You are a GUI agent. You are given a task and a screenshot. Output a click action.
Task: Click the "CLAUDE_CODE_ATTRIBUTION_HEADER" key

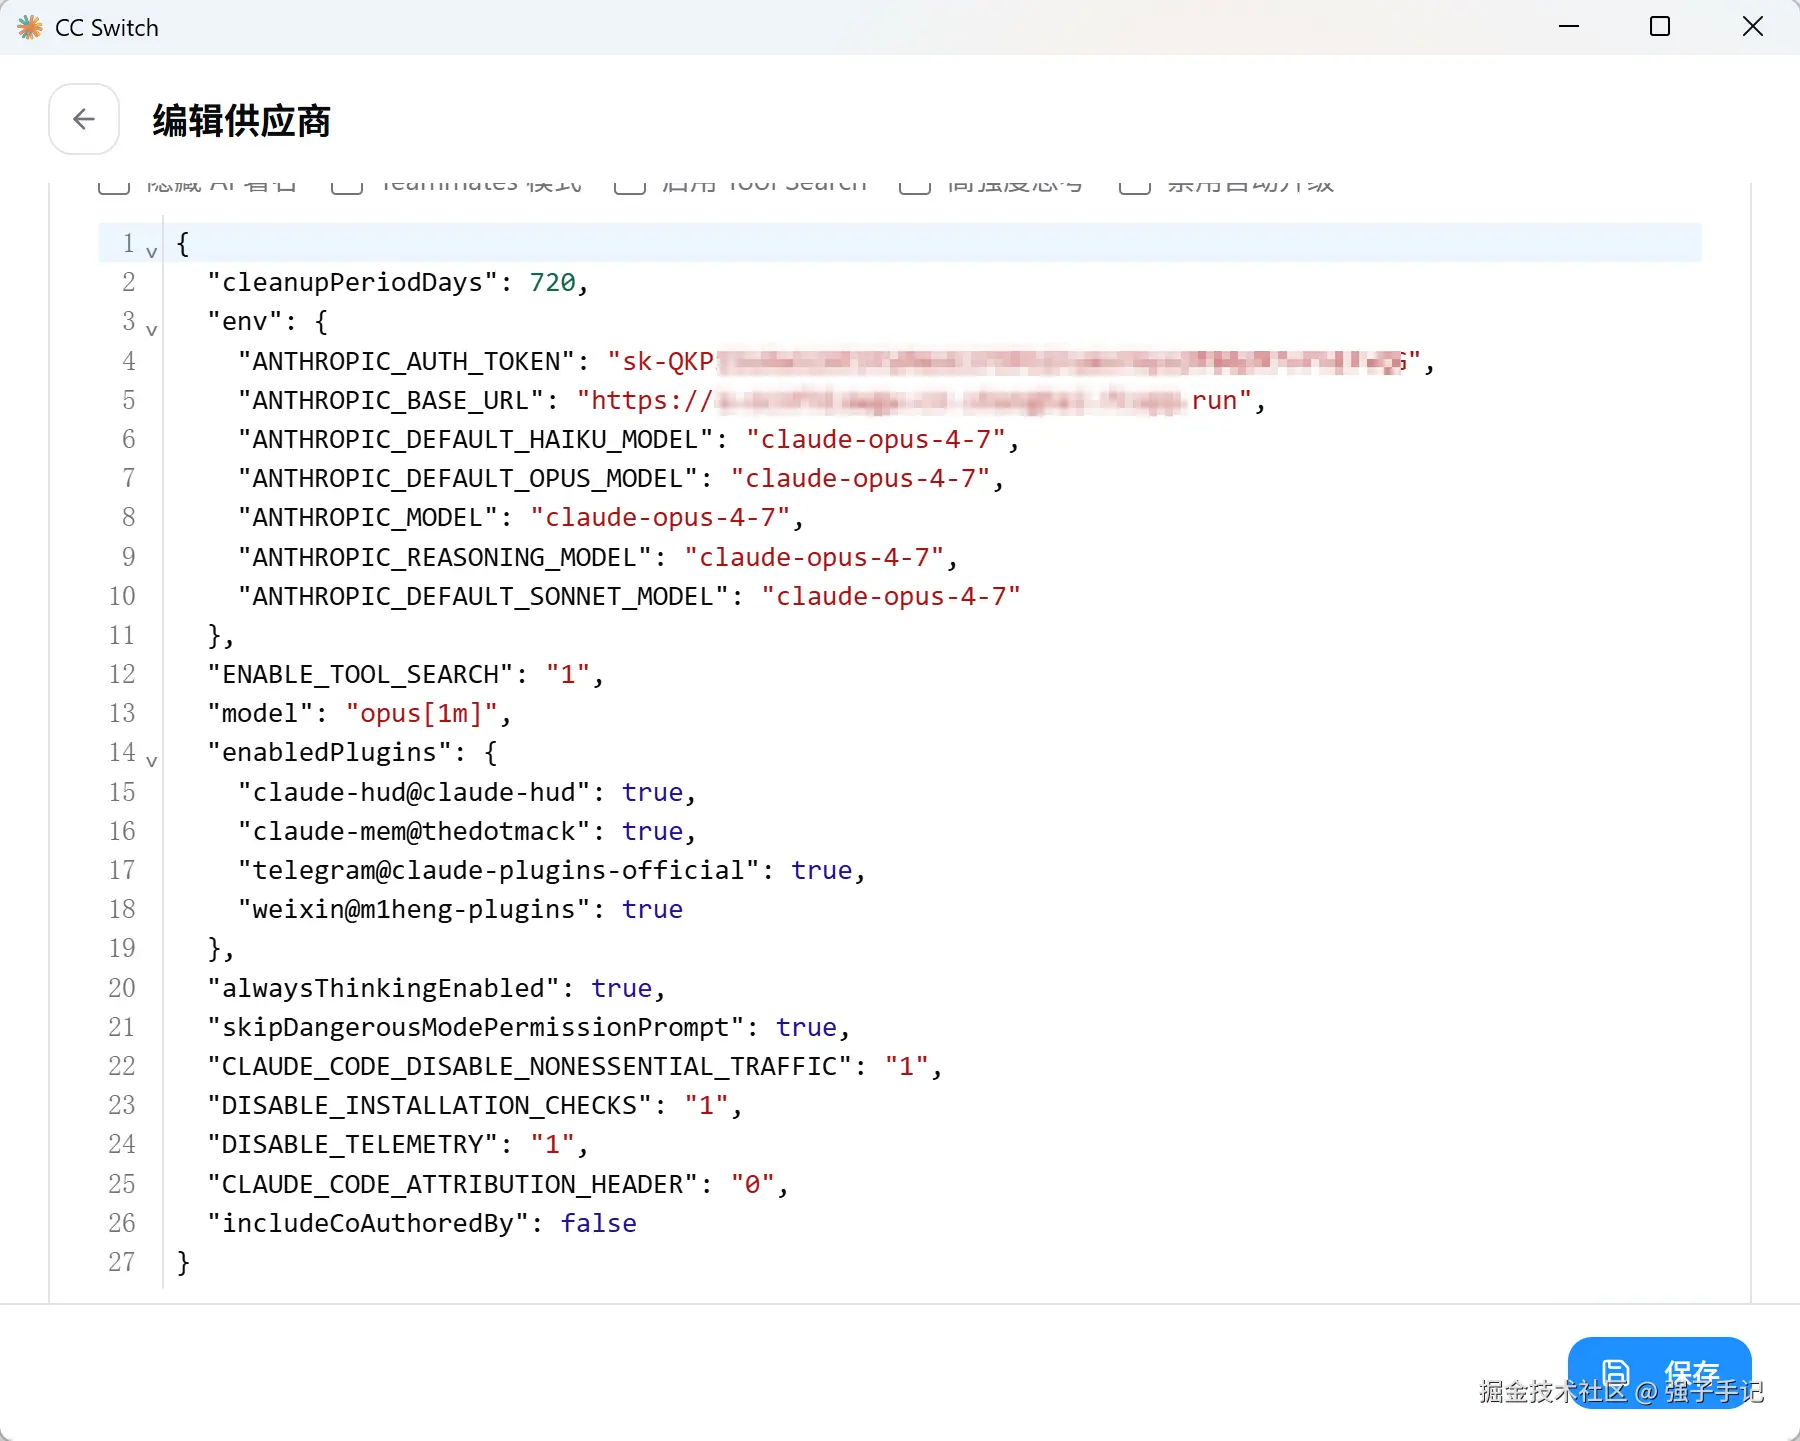pos(452,1185)
